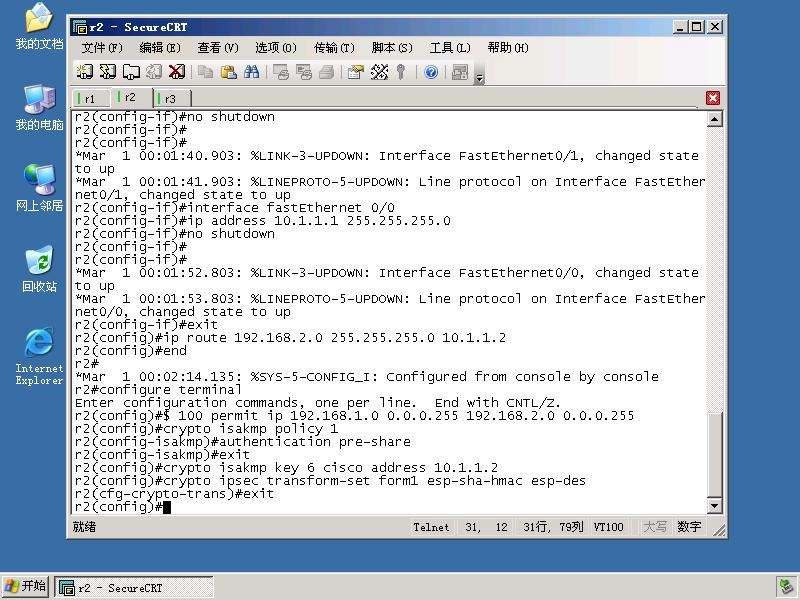Click the 网上邻居 desktop icon
Screen dimensions: 800x600
pyautogui.click(x=39, y=188)
